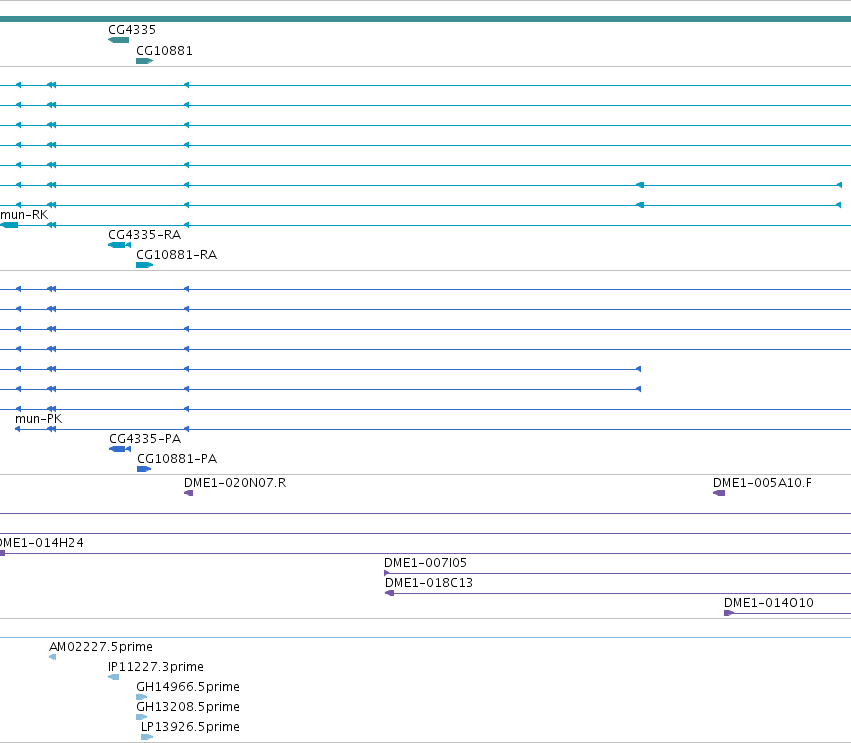Click the DME1-007I05 label
Image resolution: width=851 pixels, height=743 pixels.
(x=425, y=563)
